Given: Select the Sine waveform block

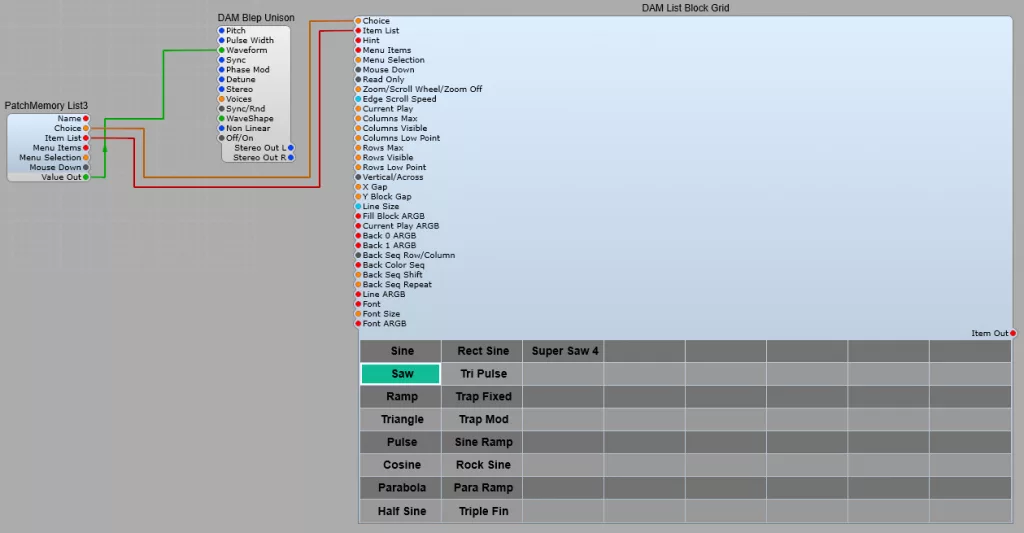Looking at the screenshot, I should pyautogui.click(x=401, y=351).
